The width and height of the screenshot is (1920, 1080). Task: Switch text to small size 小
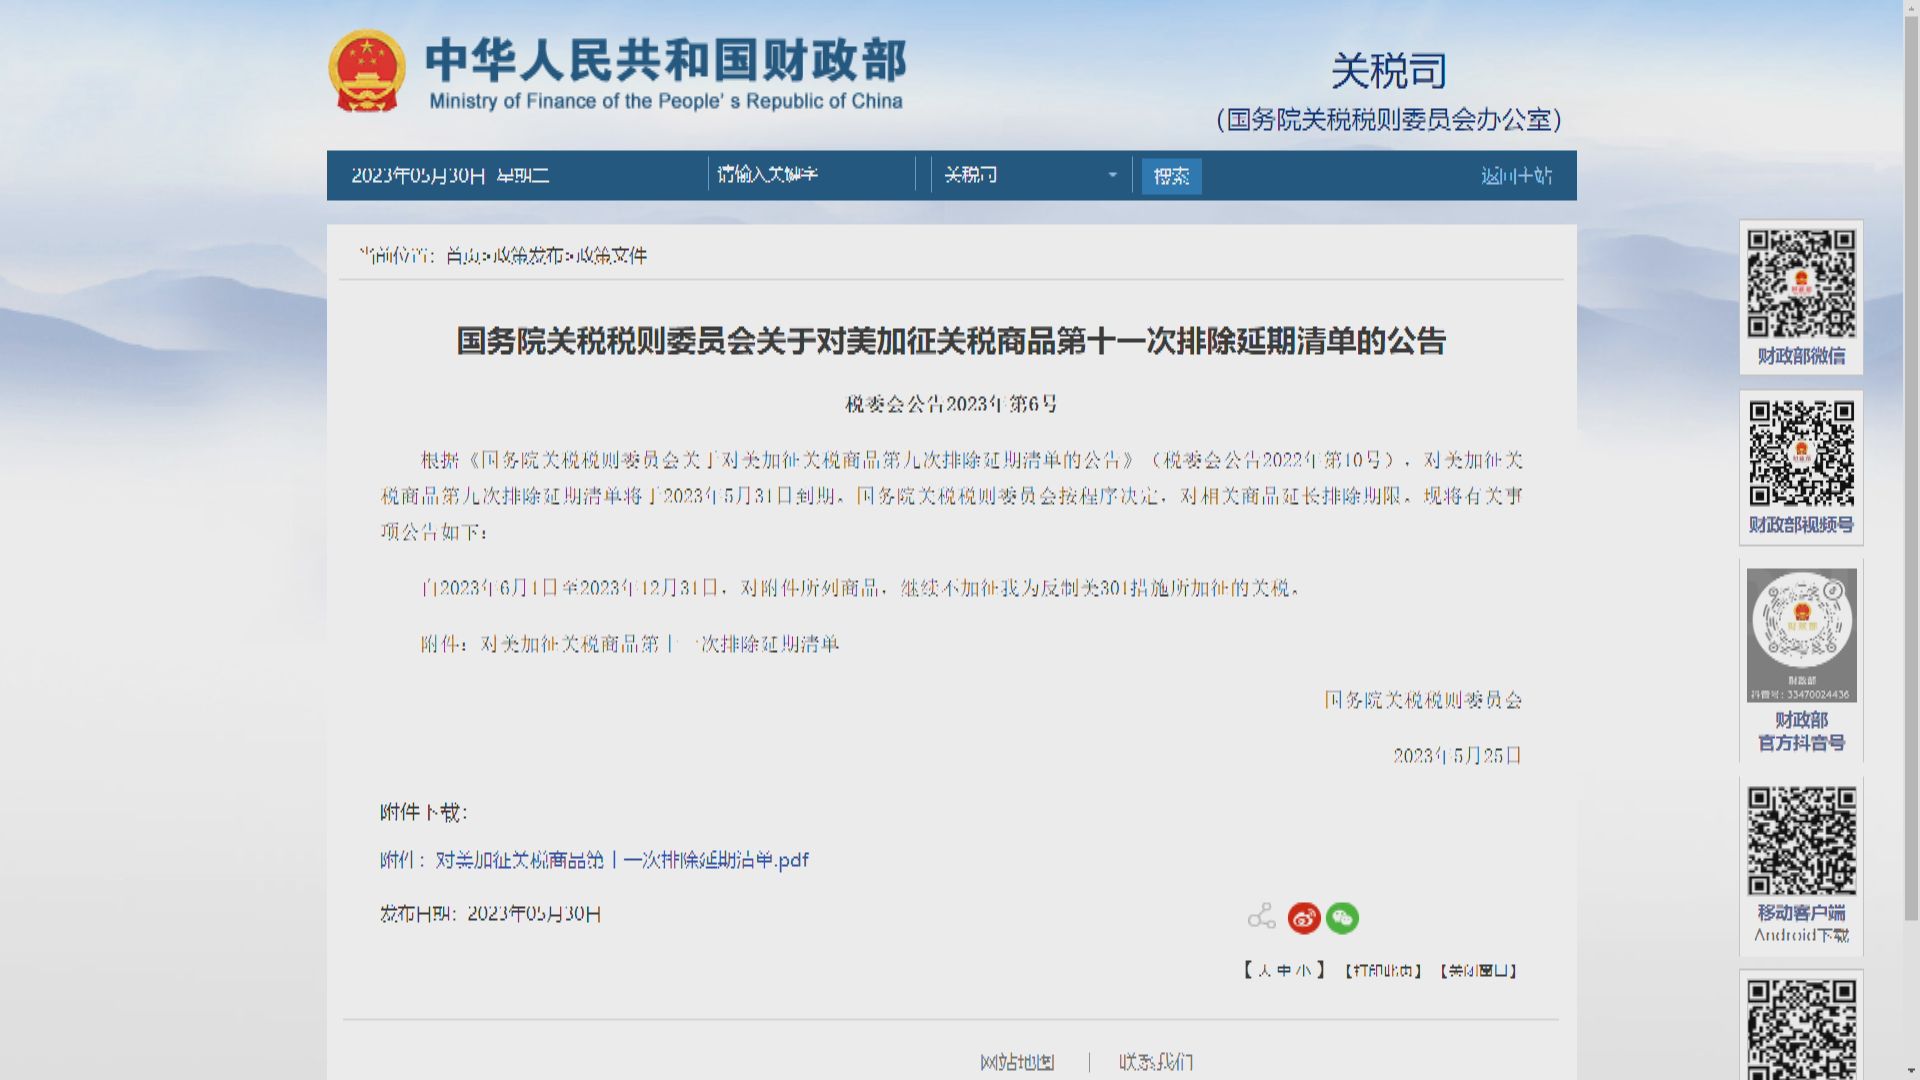pos(1305,969)
